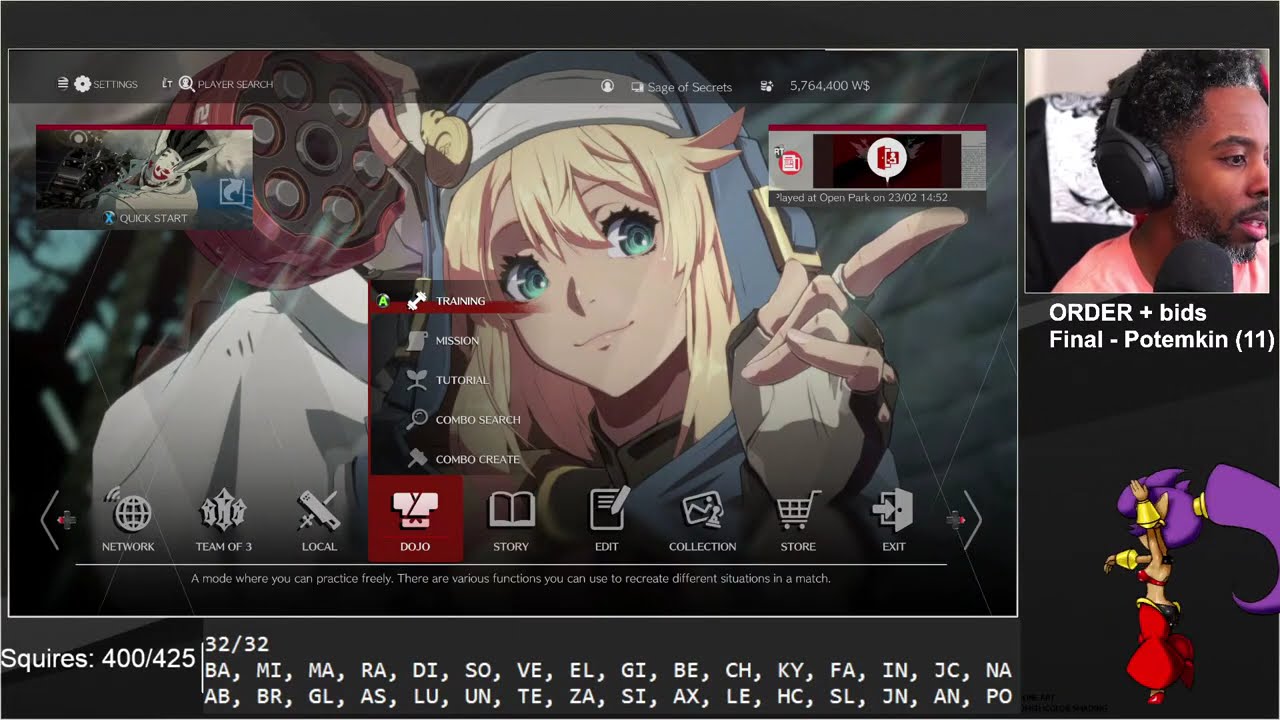Select the Dojo uniform icon
Image resolution: width=1280 pixels, height=720 pixels.
(x=414, y=511)
